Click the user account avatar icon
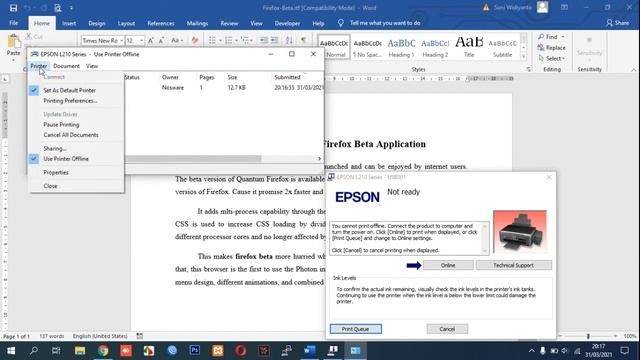 pos(542,7)
